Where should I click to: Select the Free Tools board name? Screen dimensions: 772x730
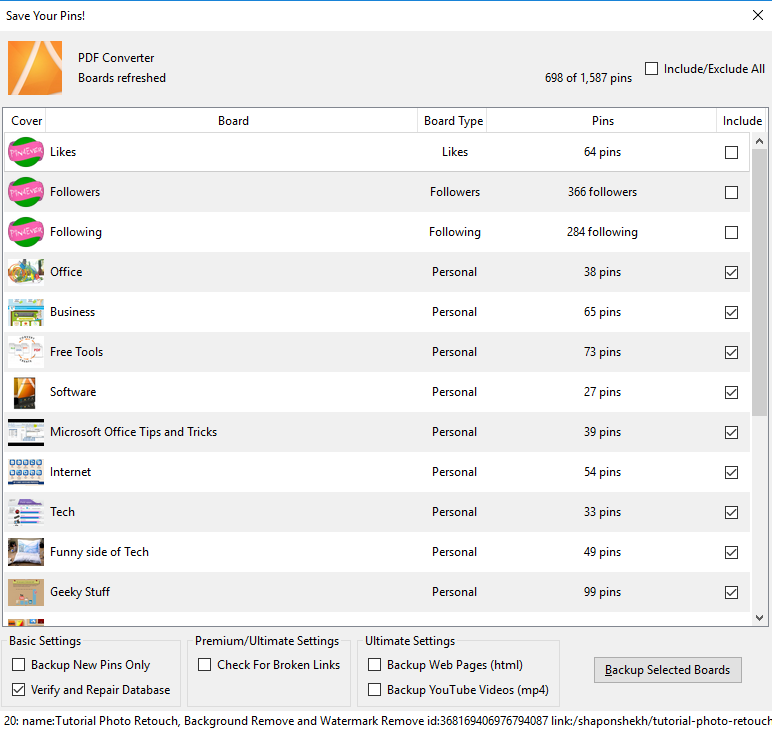pos(76,352)
